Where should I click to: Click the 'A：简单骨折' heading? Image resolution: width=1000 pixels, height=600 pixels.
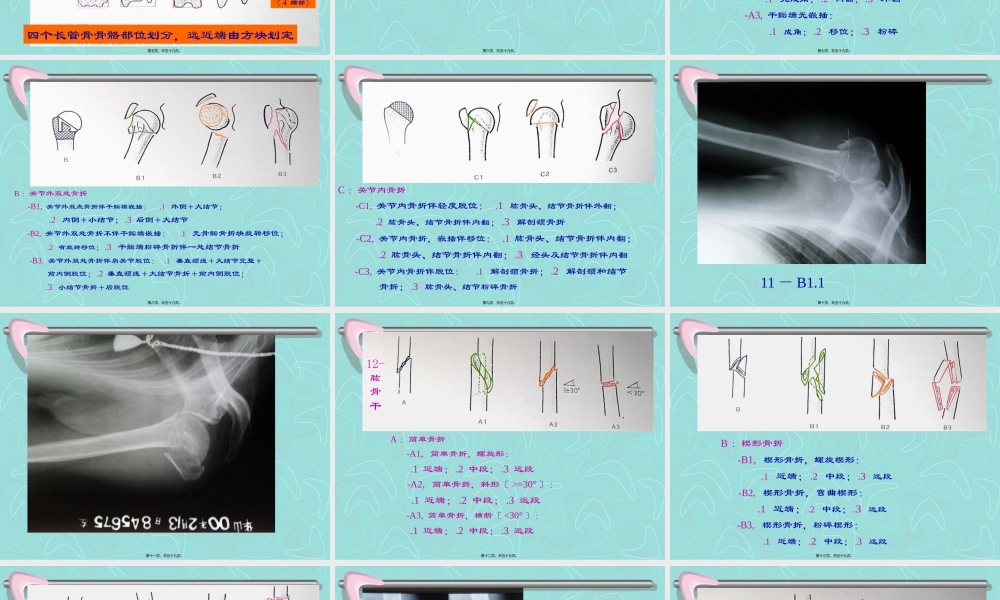tap(417, 439)
